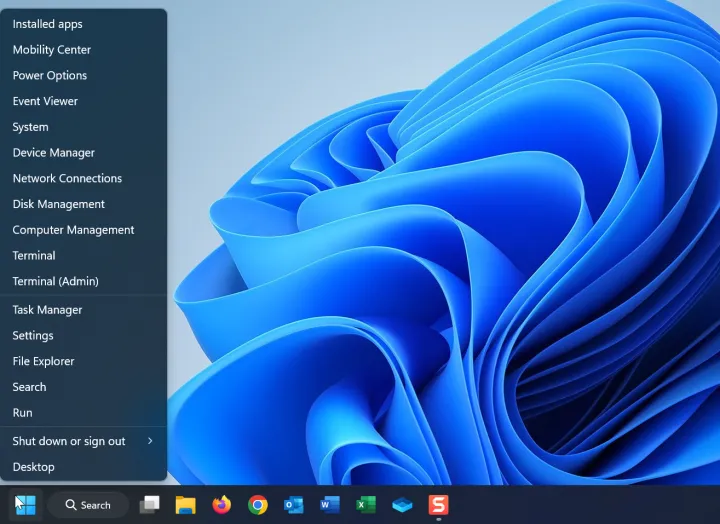Viewport: 720px width, 524px height.
Task: Open Excel from the taskbar
Action: (366, 505)
